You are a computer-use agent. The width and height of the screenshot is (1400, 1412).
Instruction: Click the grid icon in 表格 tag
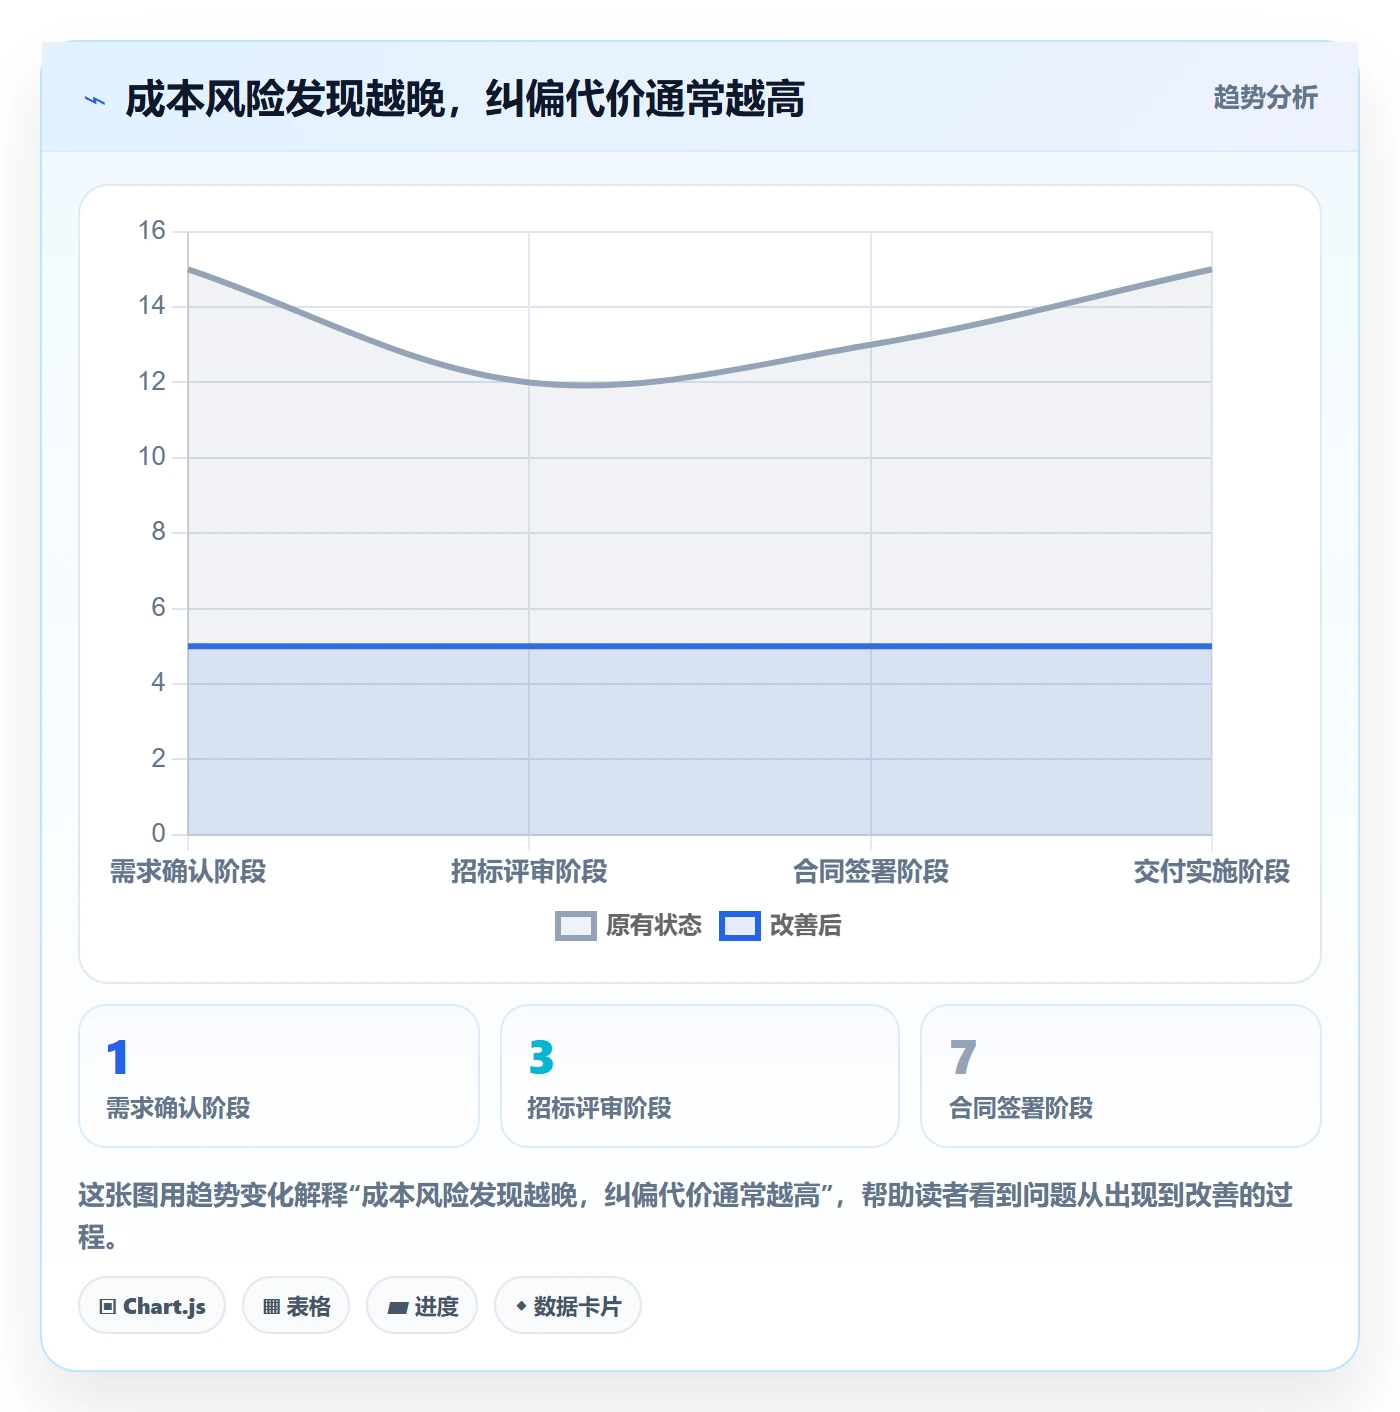271,1306
